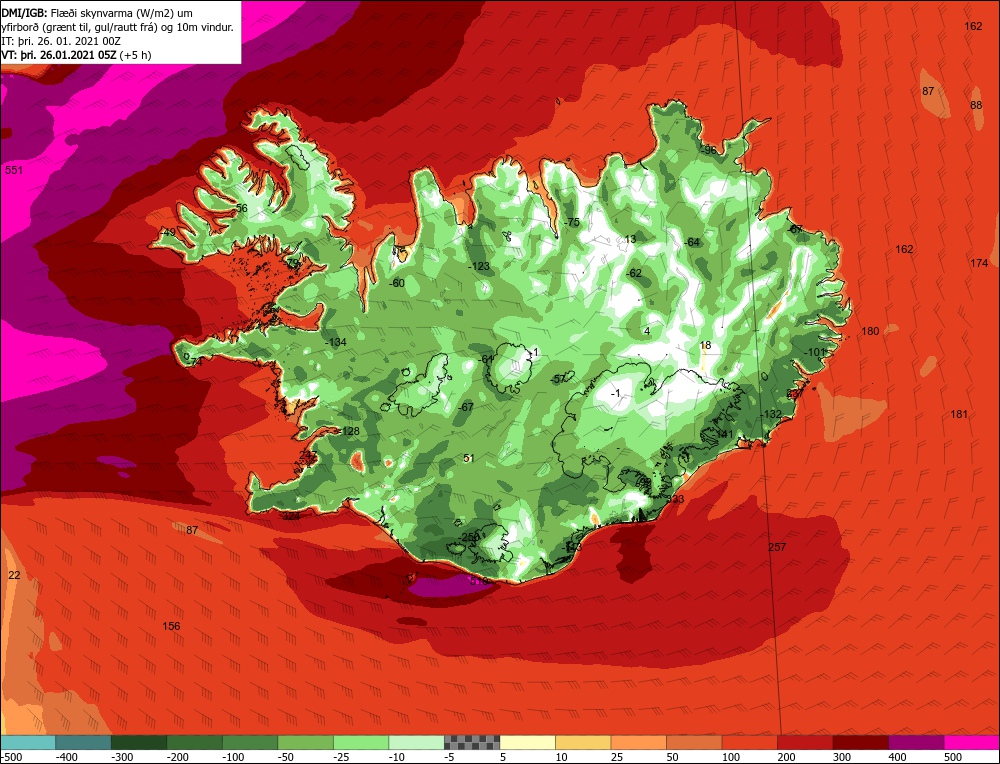Click the darkest green -300 to -200 legend swatch

[139, 742]
